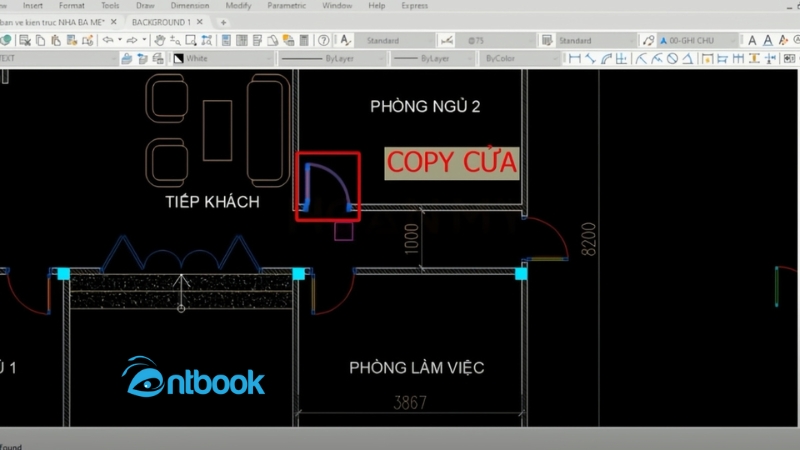Image resolution: width=800 pixels, height=450 pixels.
Task: Select the Pan hand tool
Action: click(x=159, y=40)
